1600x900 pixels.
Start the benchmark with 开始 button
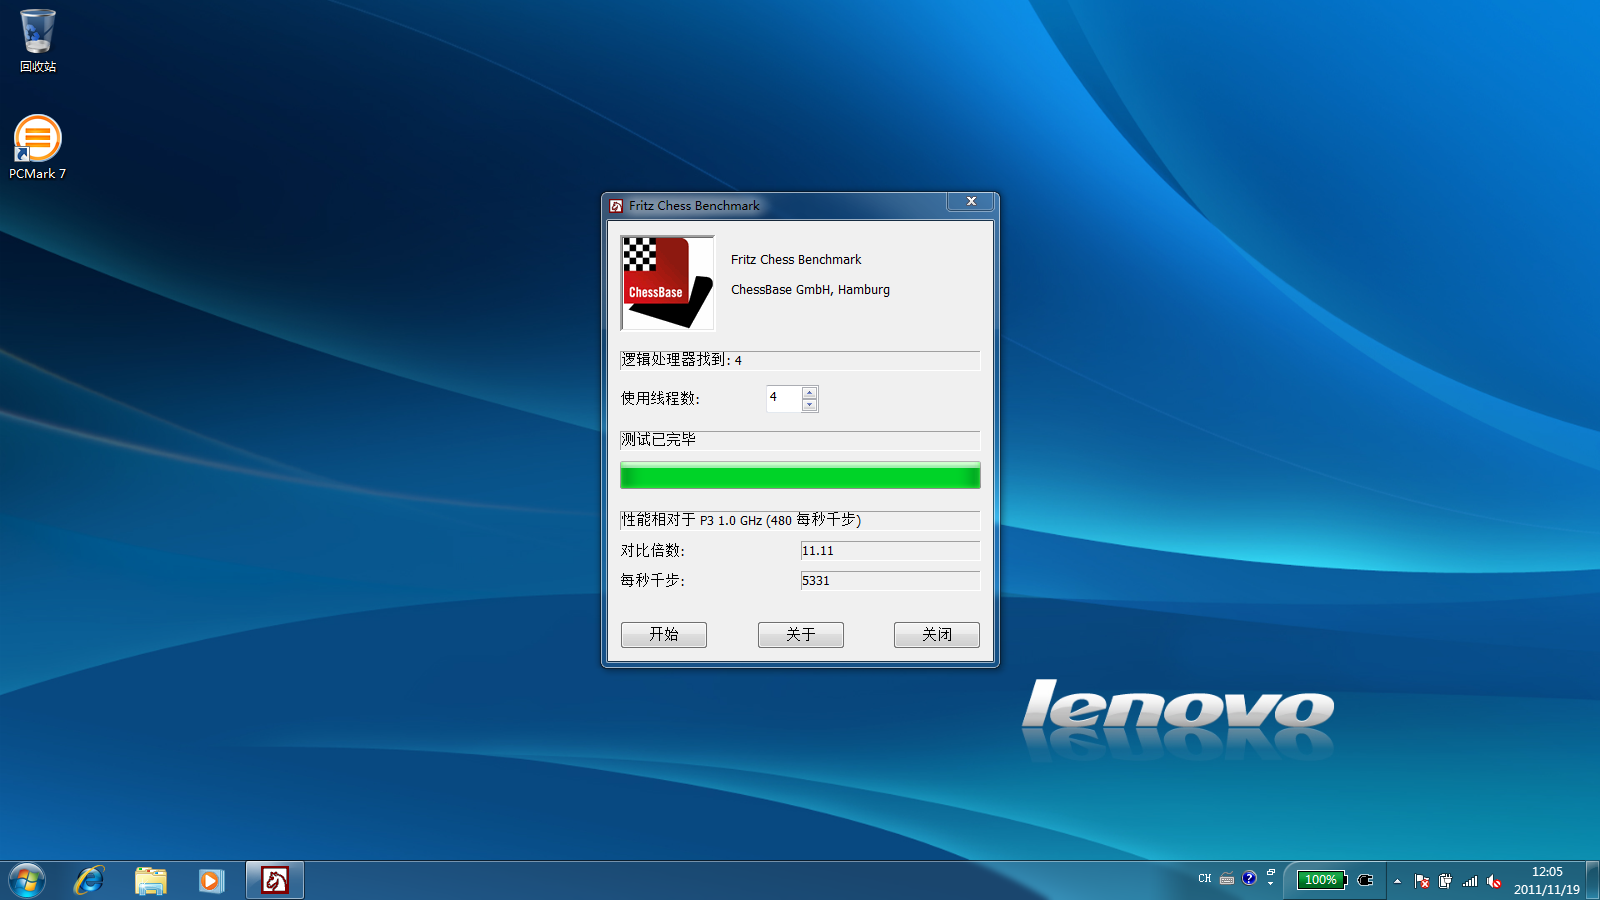coord(664,635)
